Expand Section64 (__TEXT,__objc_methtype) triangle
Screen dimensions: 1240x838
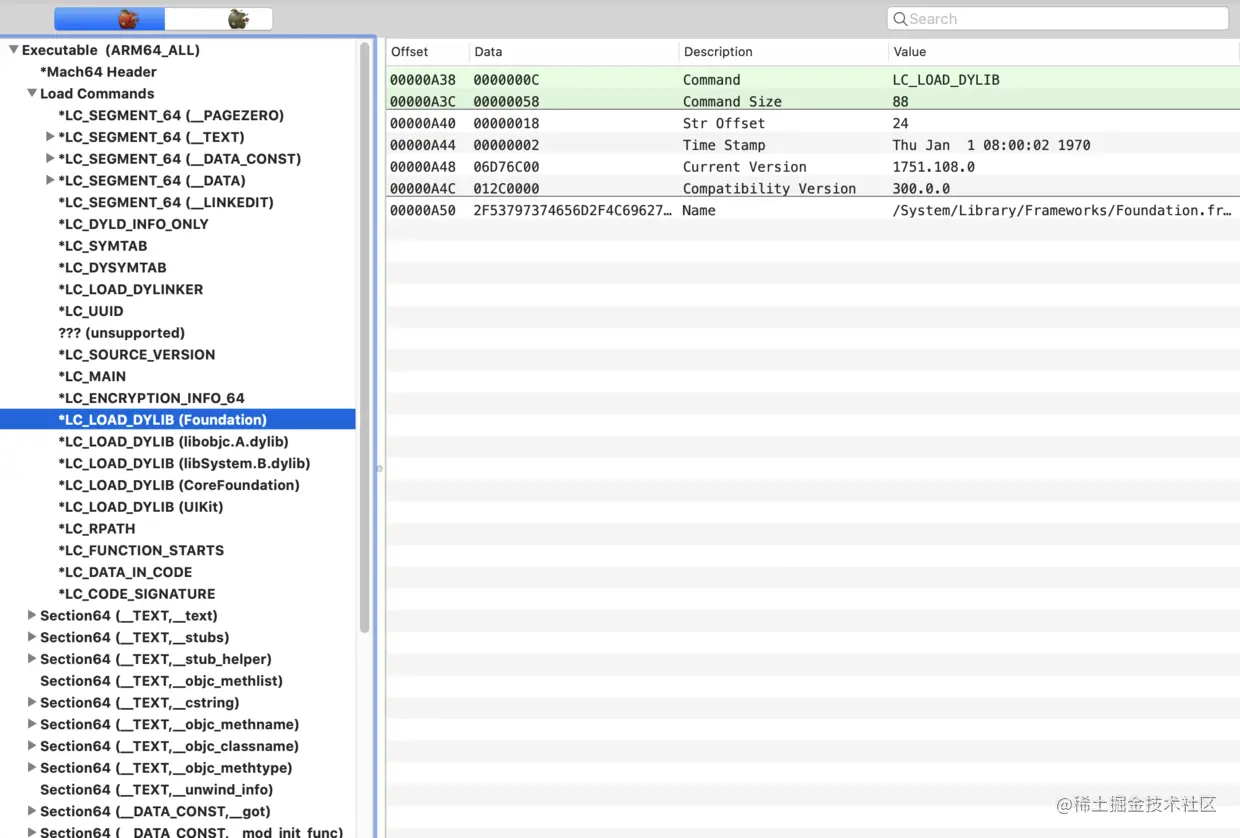click(32, 768)
